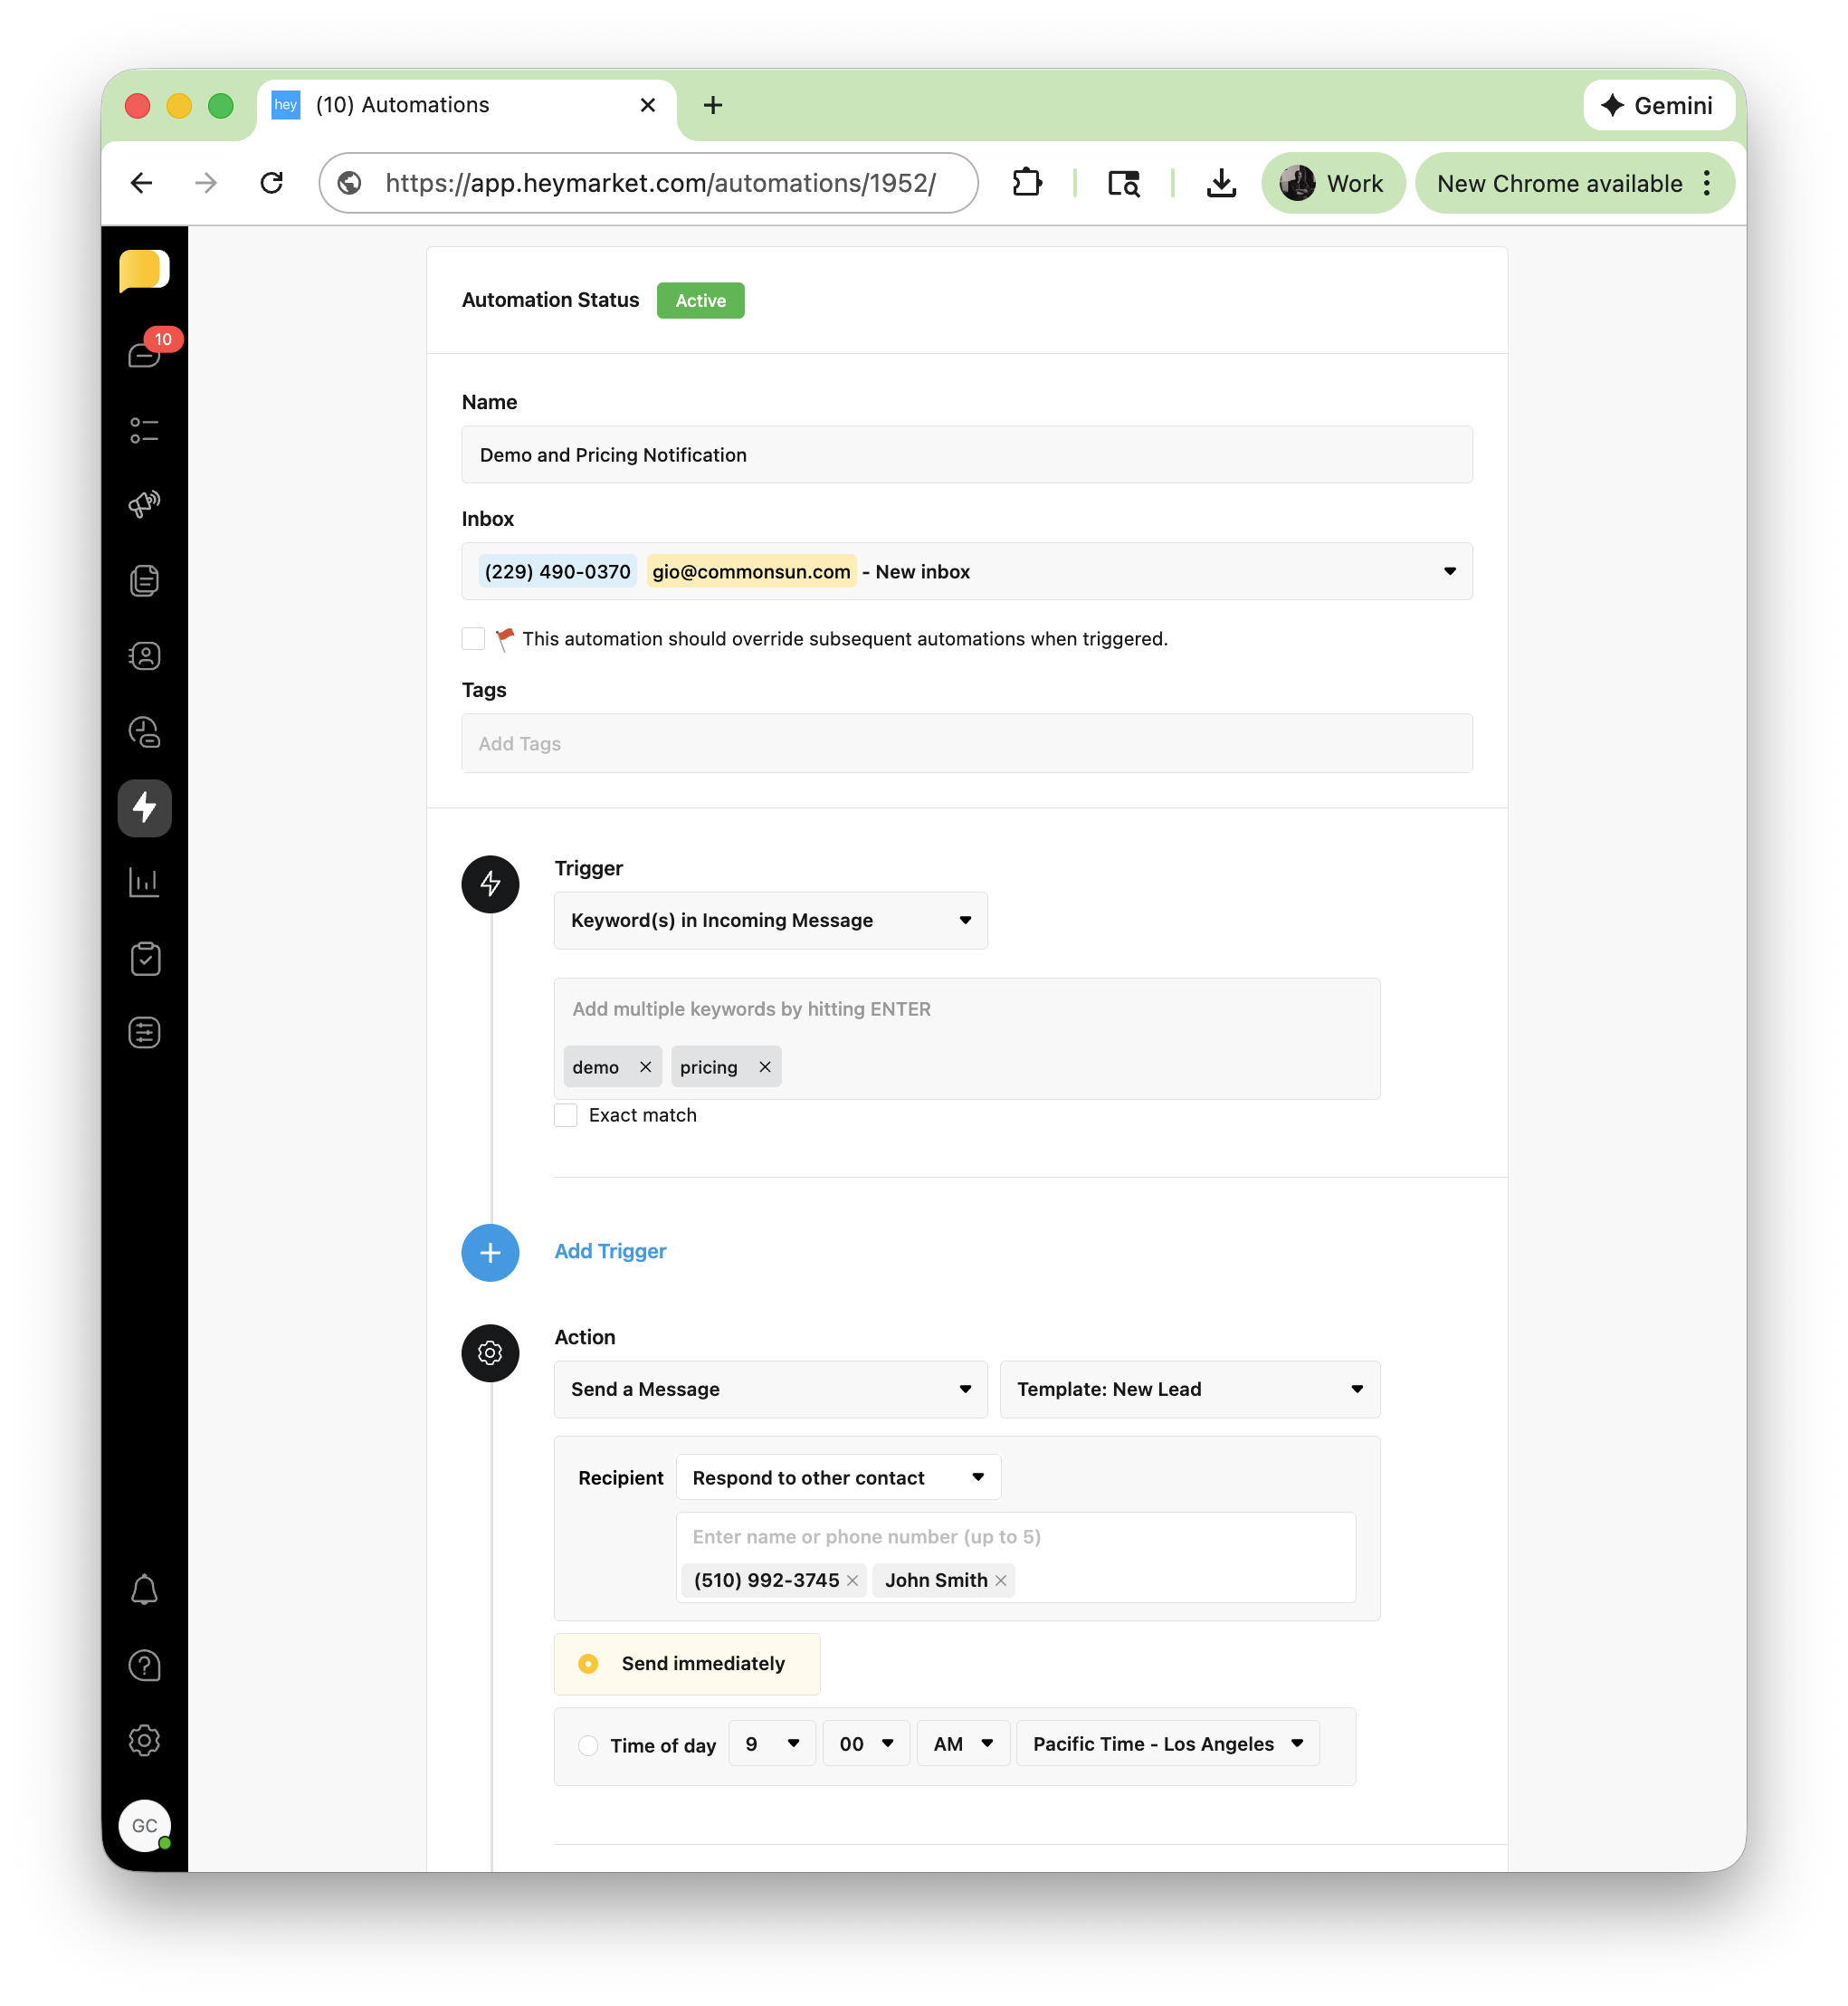Viewport: 1848px width, 2006px height.
Task: Open the settings gear in sidebar
Action: [x=145, y=1741]
